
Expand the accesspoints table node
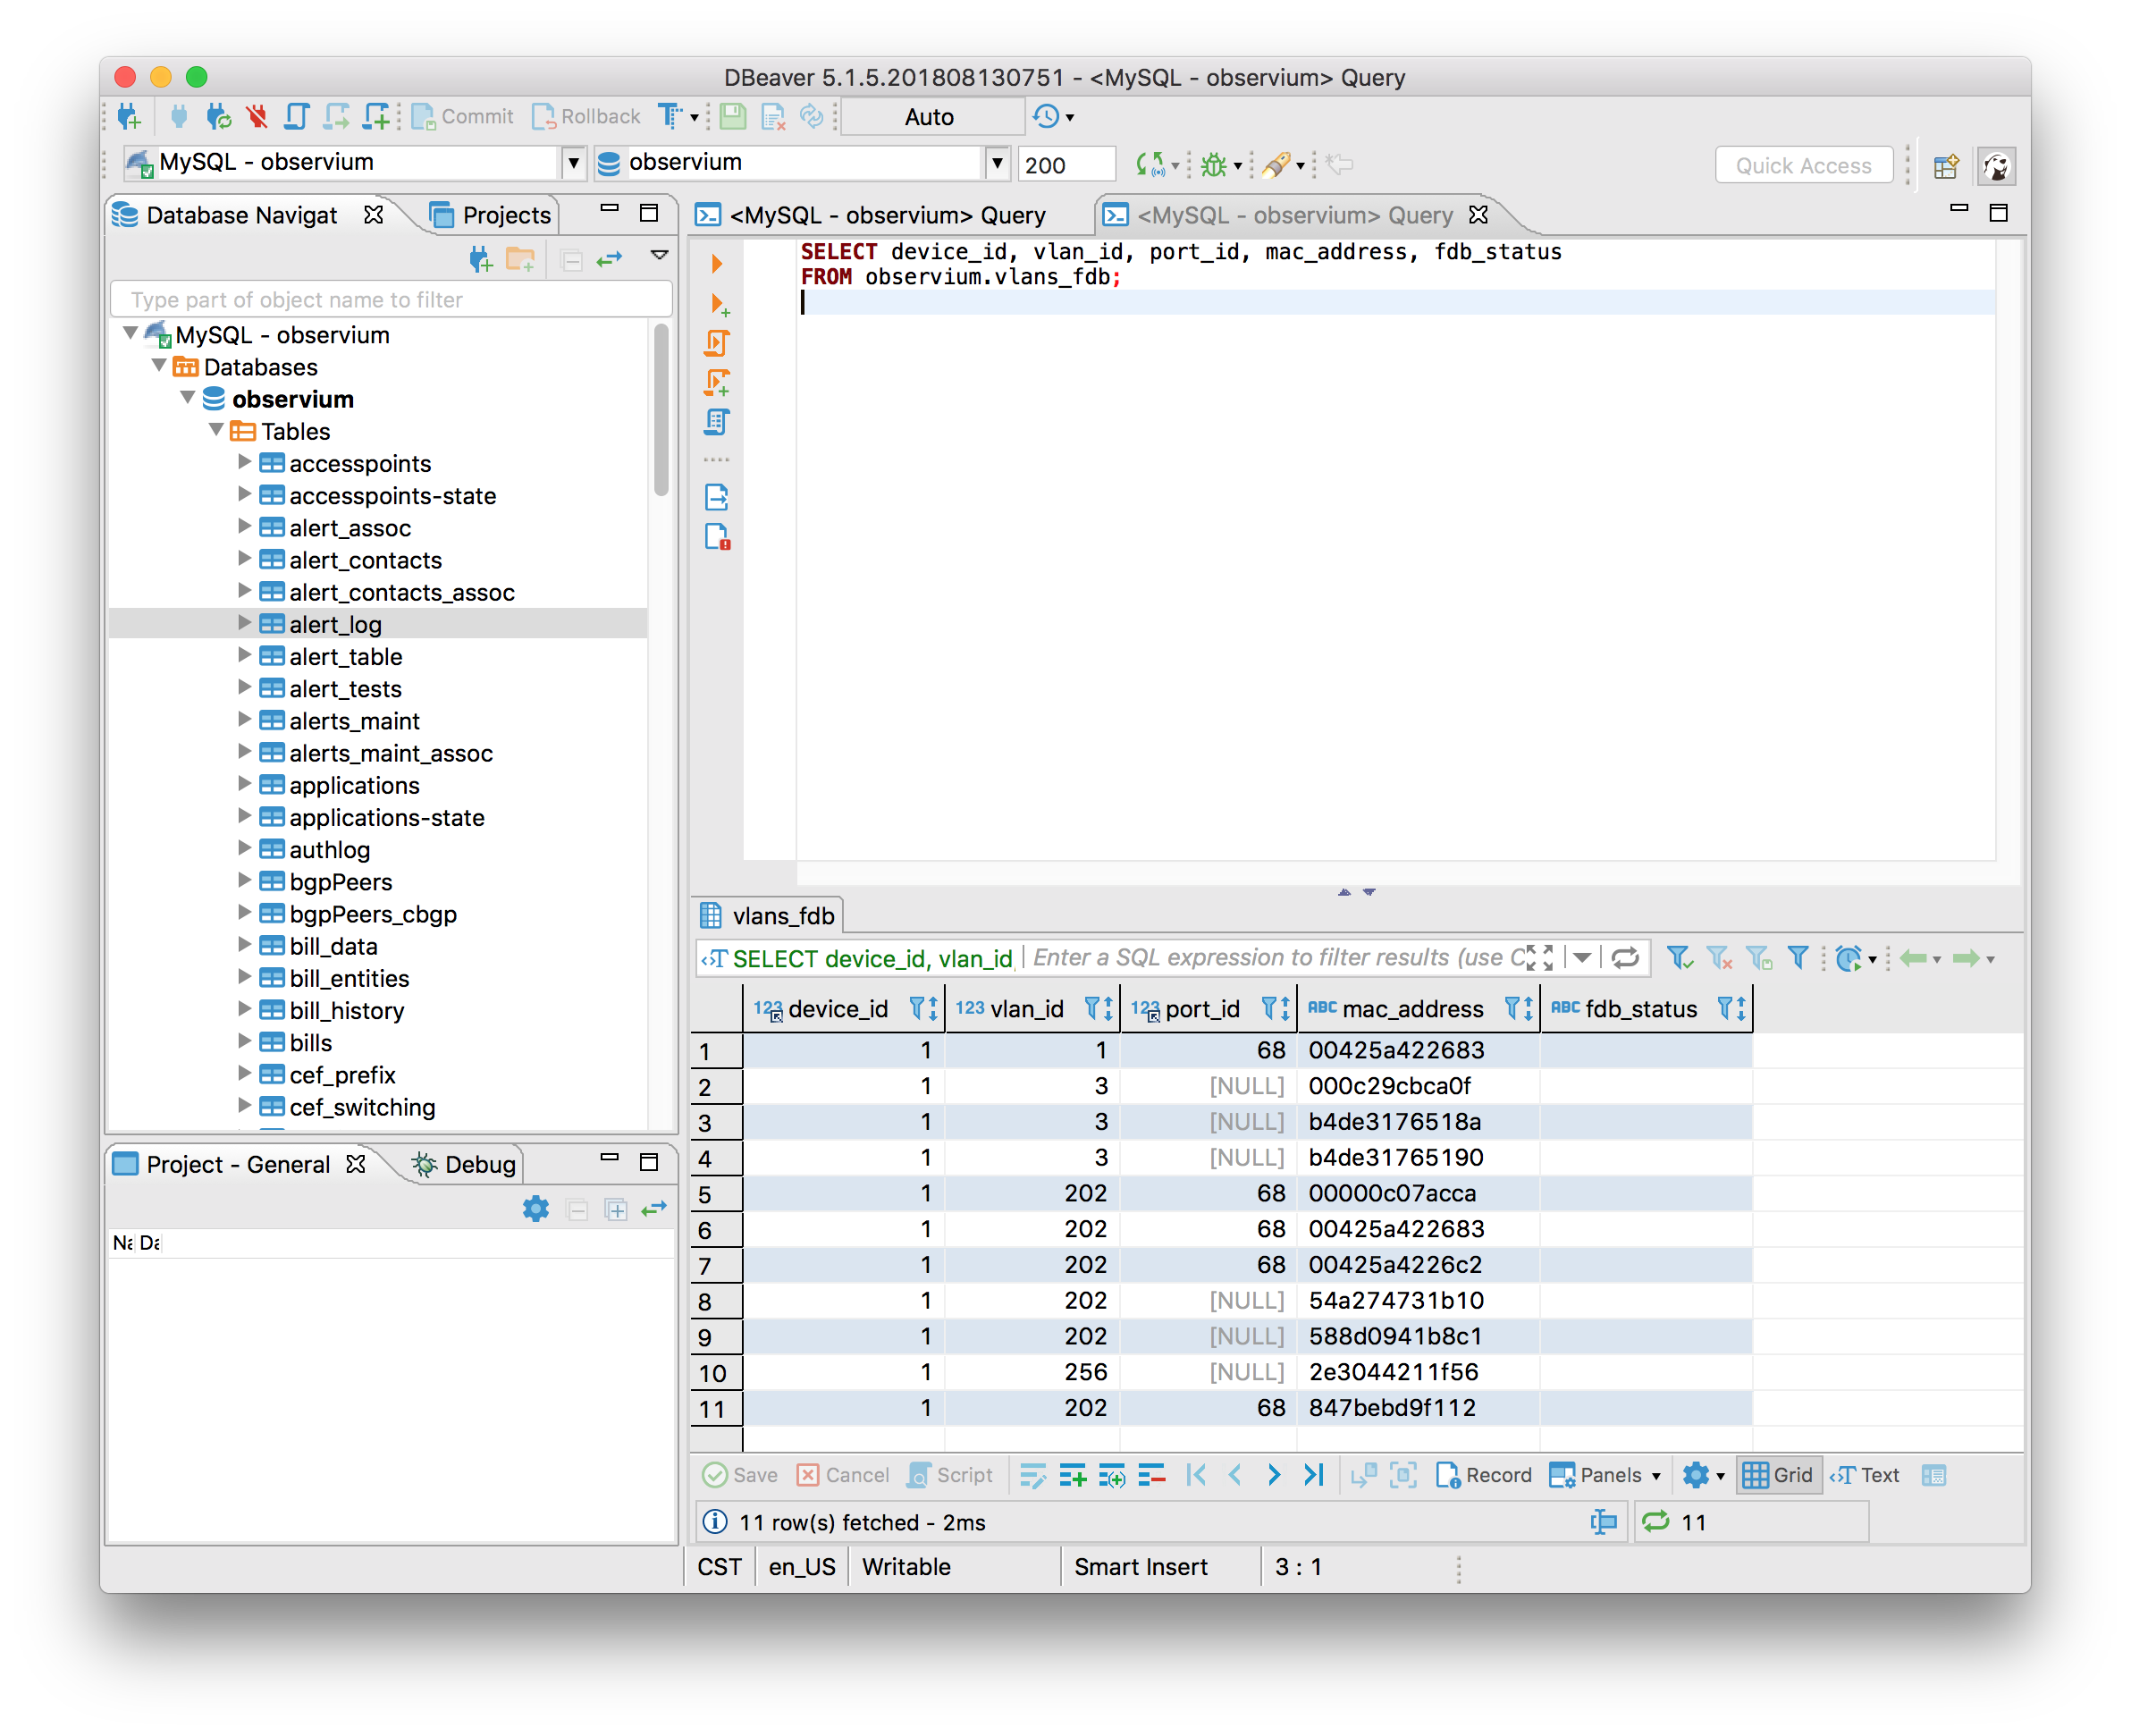pos(244,462)
